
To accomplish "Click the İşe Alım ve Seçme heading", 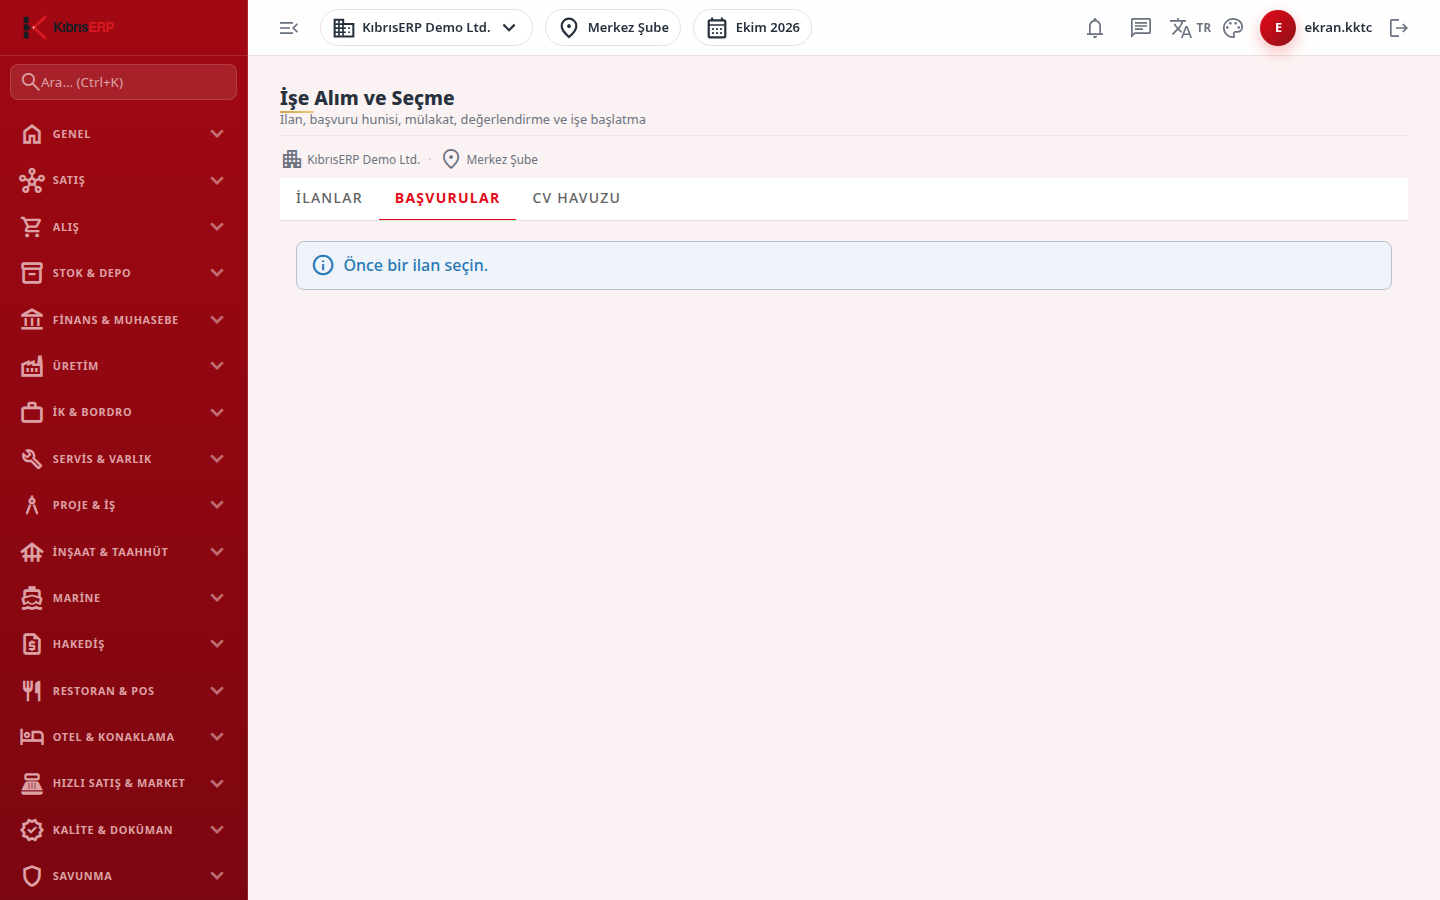I will [x=367, y=98].
